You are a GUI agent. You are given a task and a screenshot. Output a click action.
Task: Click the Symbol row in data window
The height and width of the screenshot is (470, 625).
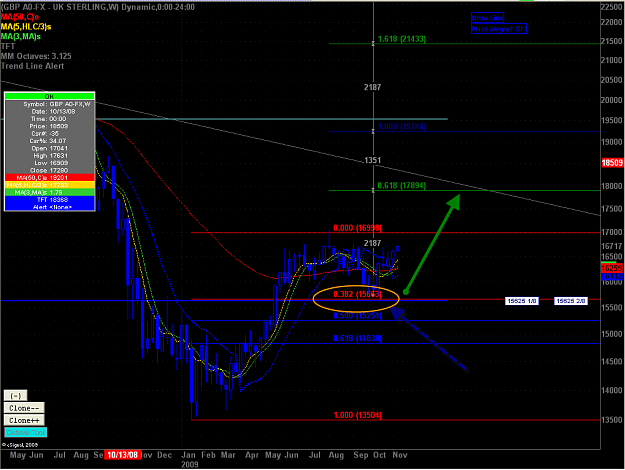pos(49,104)
